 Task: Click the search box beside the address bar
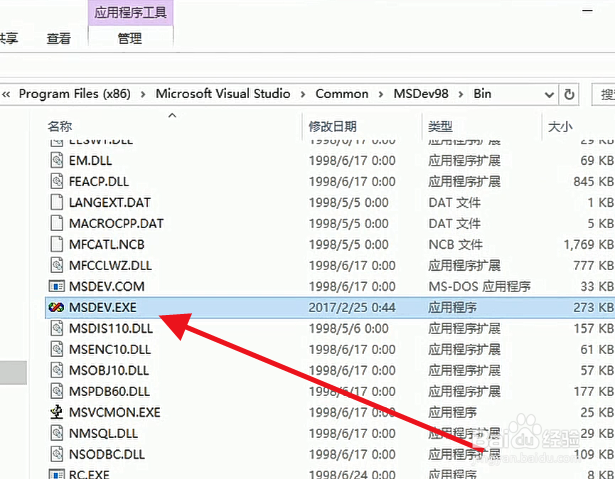click(x=603, y=95)
